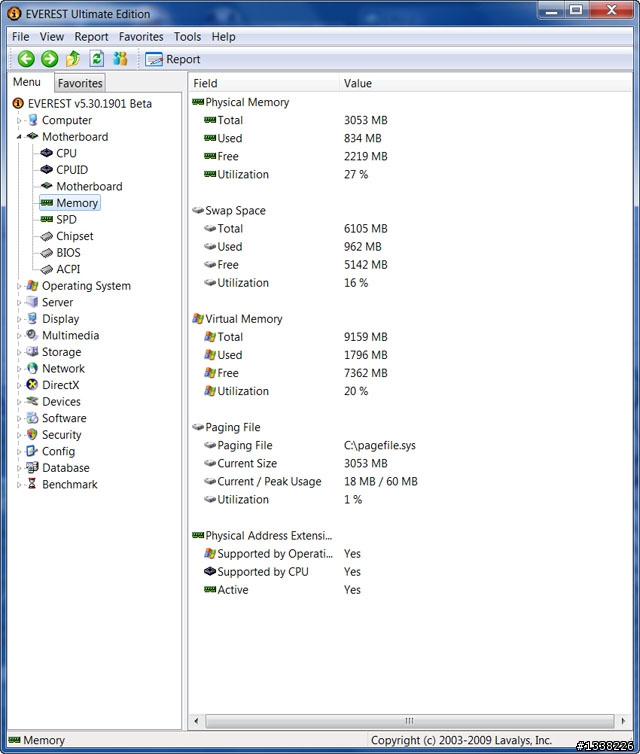Click the Current / Peak Usage row
The image size is (640, 754).
pos(410,481)
